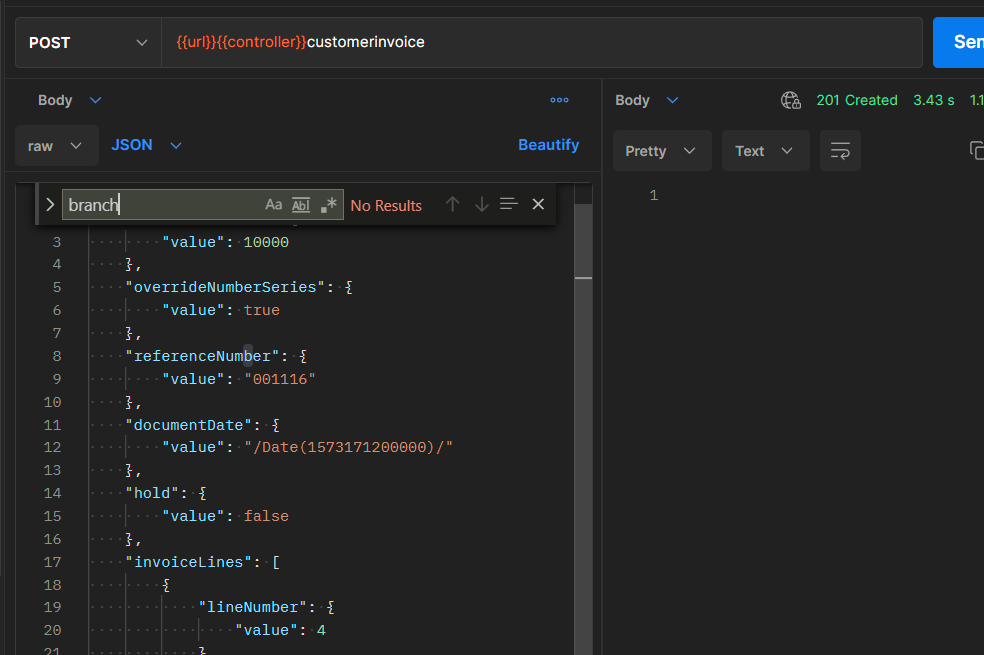Jump to previous search match
The image size is (984, 655).
[452, 204]
